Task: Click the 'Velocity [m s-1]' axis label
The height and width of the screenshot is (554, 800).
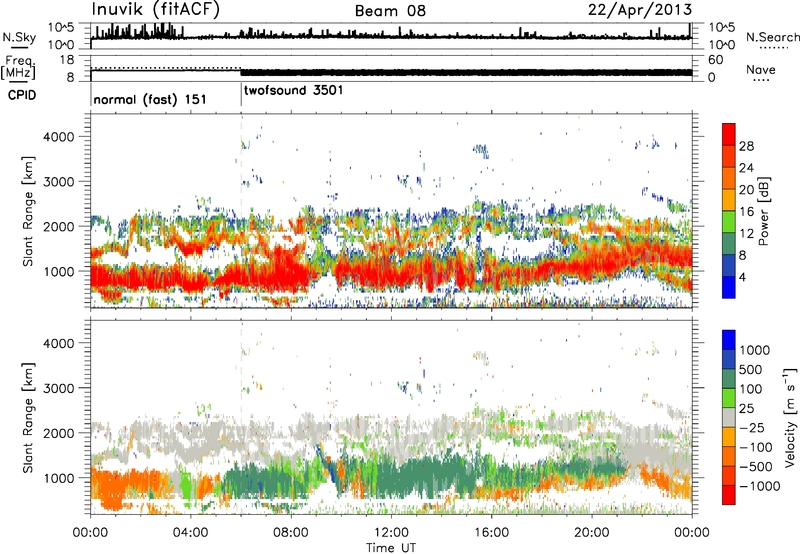Action: point(790,417)
